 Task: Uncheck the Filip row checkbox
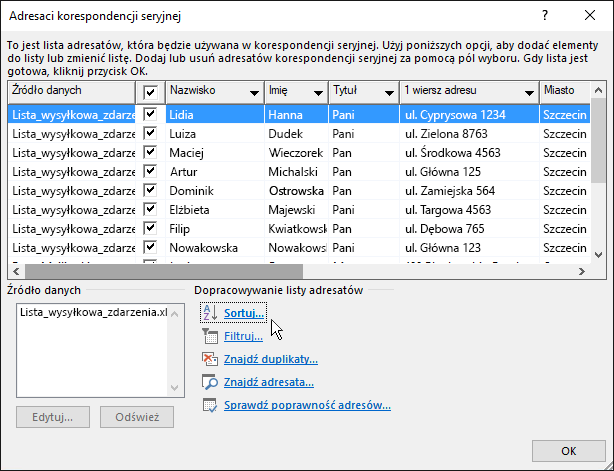coord(150,228)
